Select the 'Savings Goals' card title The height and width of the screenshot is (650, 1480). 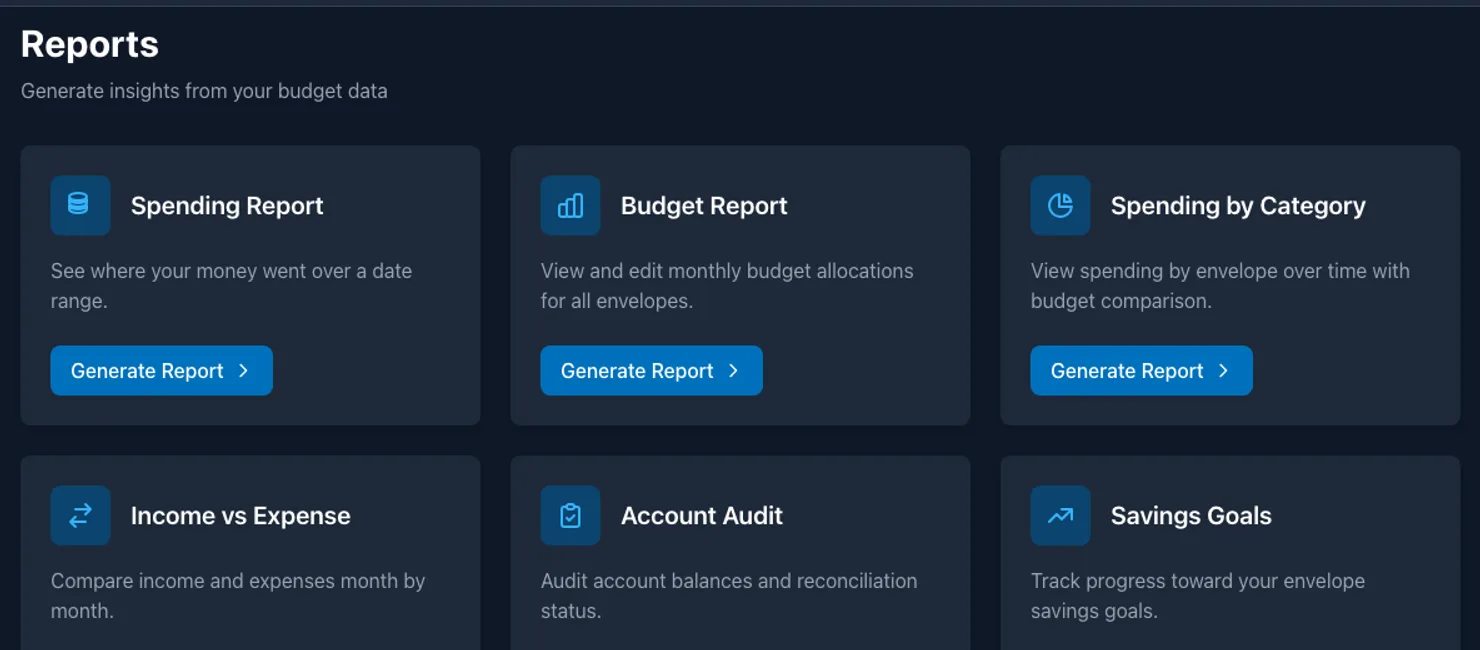coord(1191,516)
